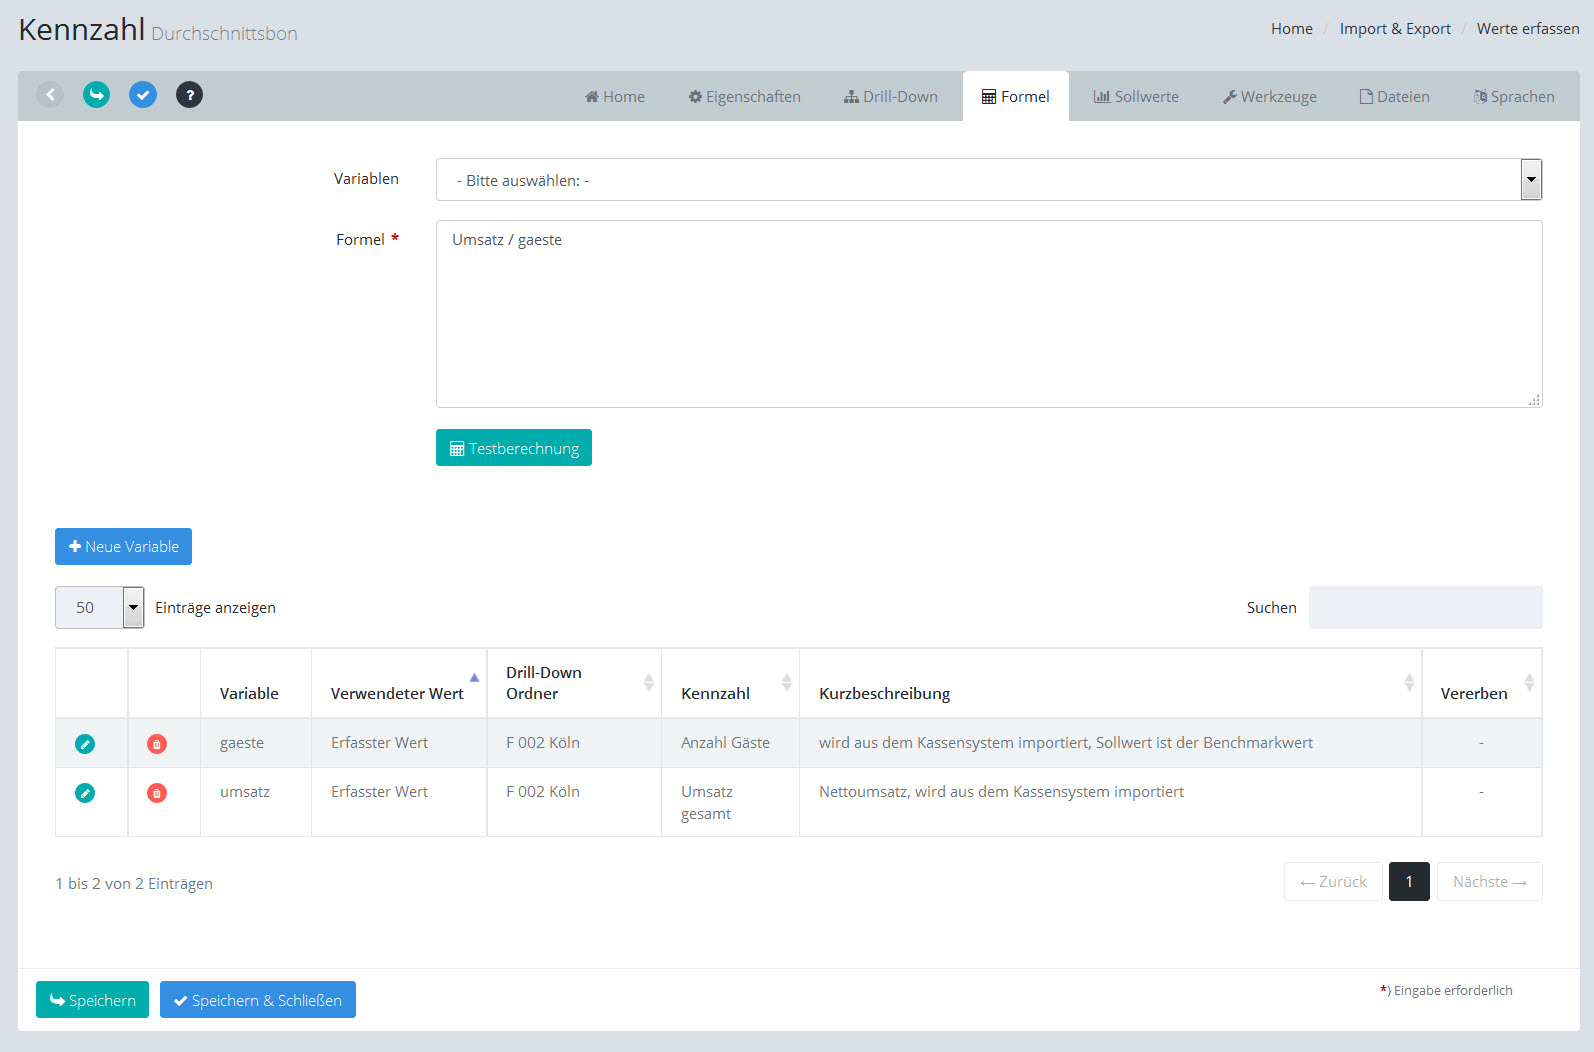Viewport: 1594px width, 1052px height.
Task: Click the teal round save icon
Action: pos(96,95)
